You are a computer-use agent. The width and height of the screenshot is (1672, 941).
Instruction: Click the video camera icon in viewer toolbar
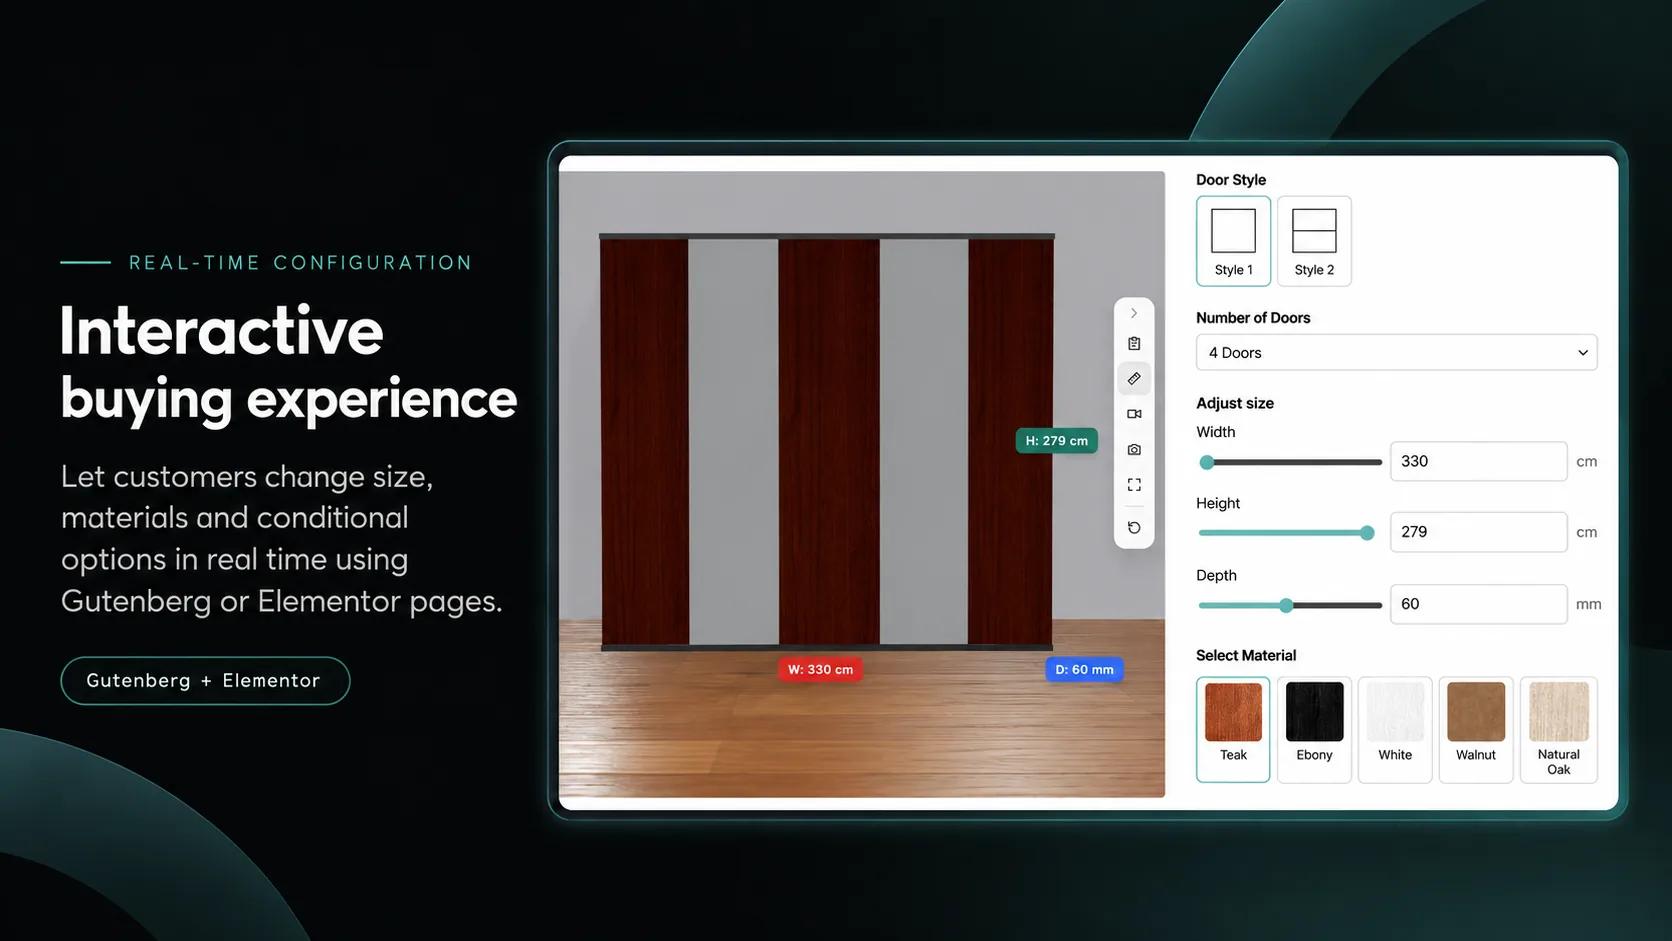pyautogui.click(x=1134, y=414)
